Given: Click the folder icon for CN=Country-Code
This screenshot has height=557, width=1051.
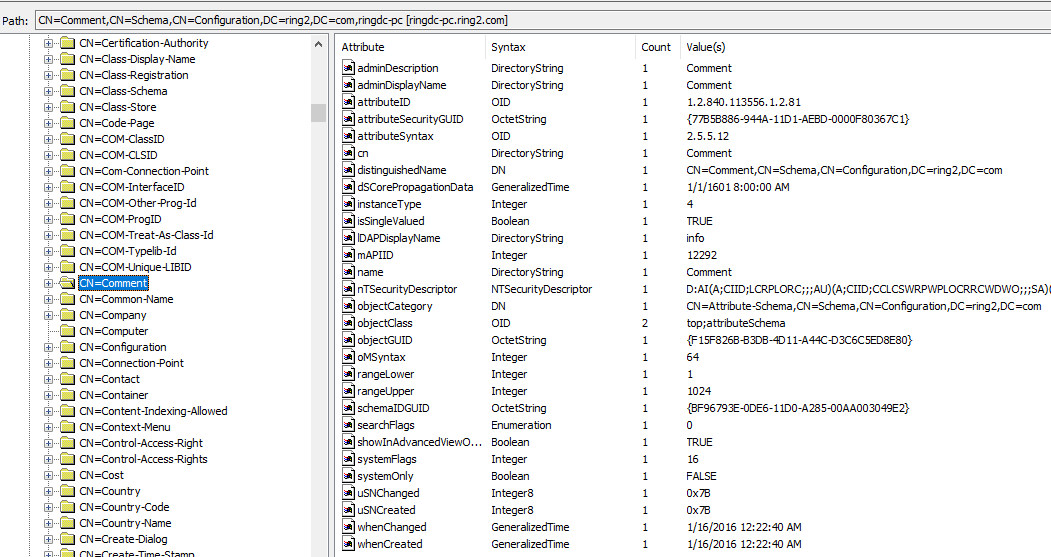Looking at the screenshot, I should [67, 508].
